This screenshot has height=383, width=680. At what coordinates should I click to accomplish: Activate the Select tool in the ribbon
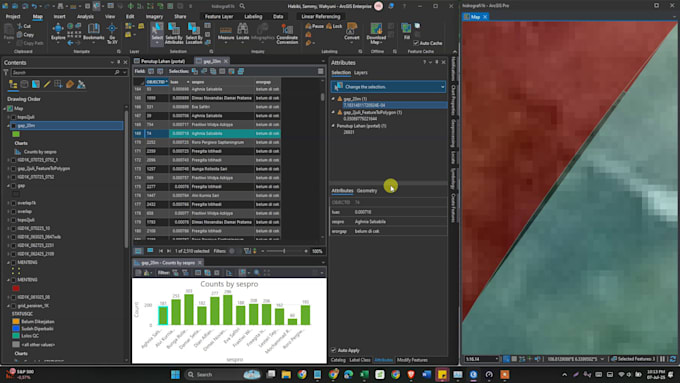pyautogui.click(x=157, y=33)
